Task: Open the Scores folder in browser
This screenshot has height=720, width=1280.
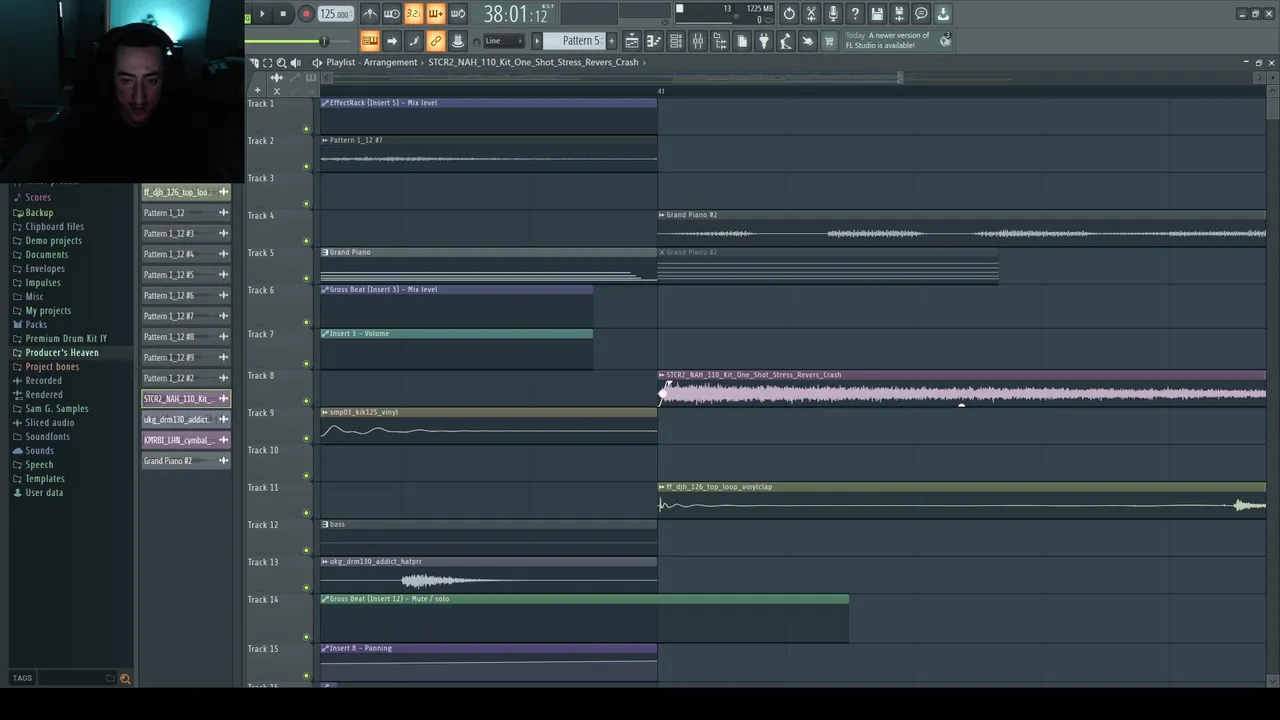Action: pos(38,198)
